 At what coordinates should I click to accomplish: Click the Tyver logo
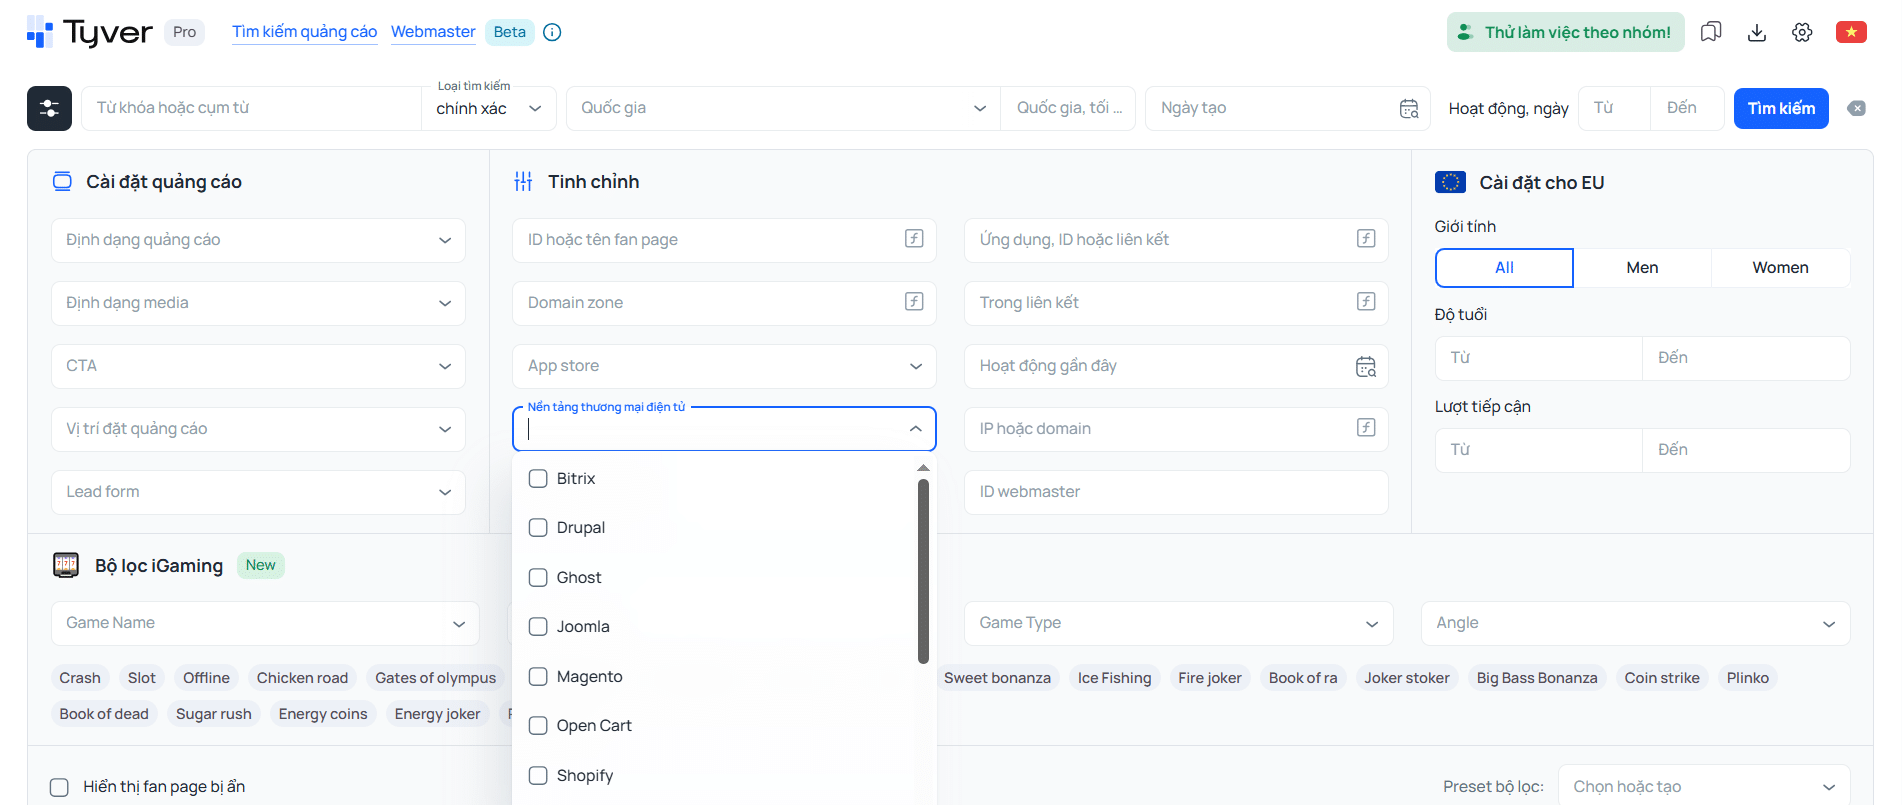pyautogui.click(x=90, y=32)
